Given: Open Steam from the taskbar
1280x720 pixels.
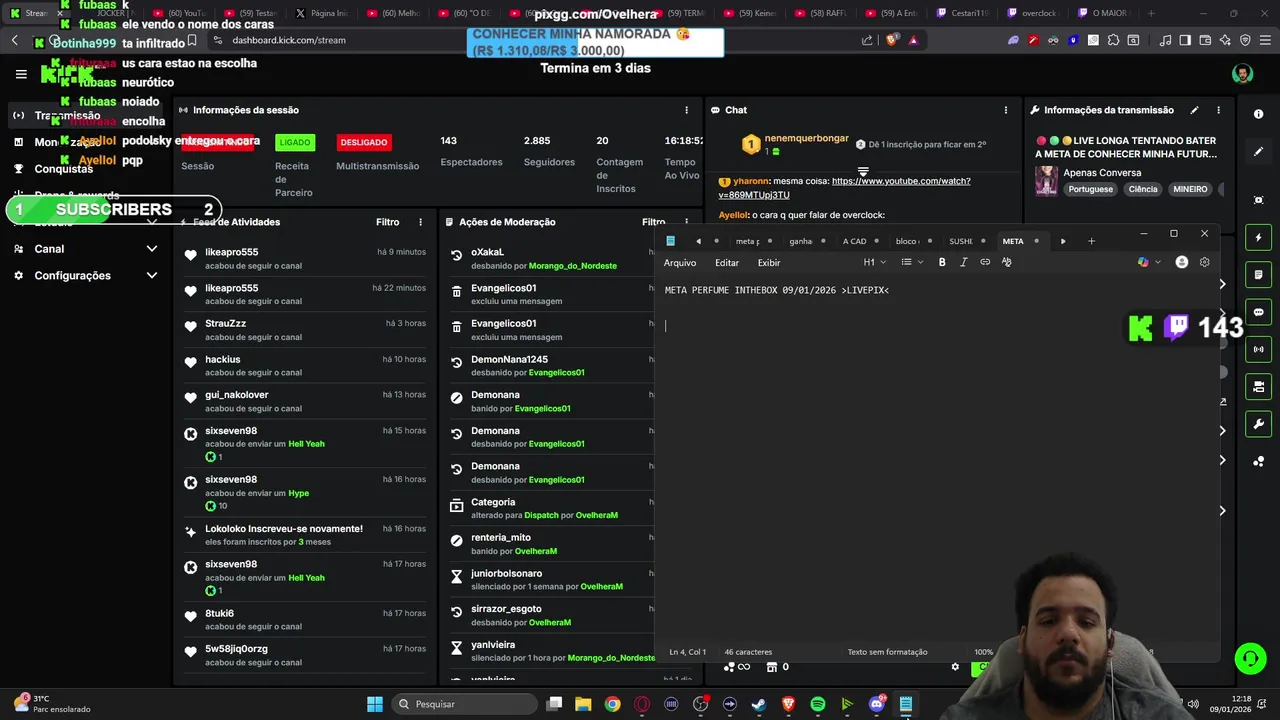Looking at the screenshot, I should pos(759,704).
